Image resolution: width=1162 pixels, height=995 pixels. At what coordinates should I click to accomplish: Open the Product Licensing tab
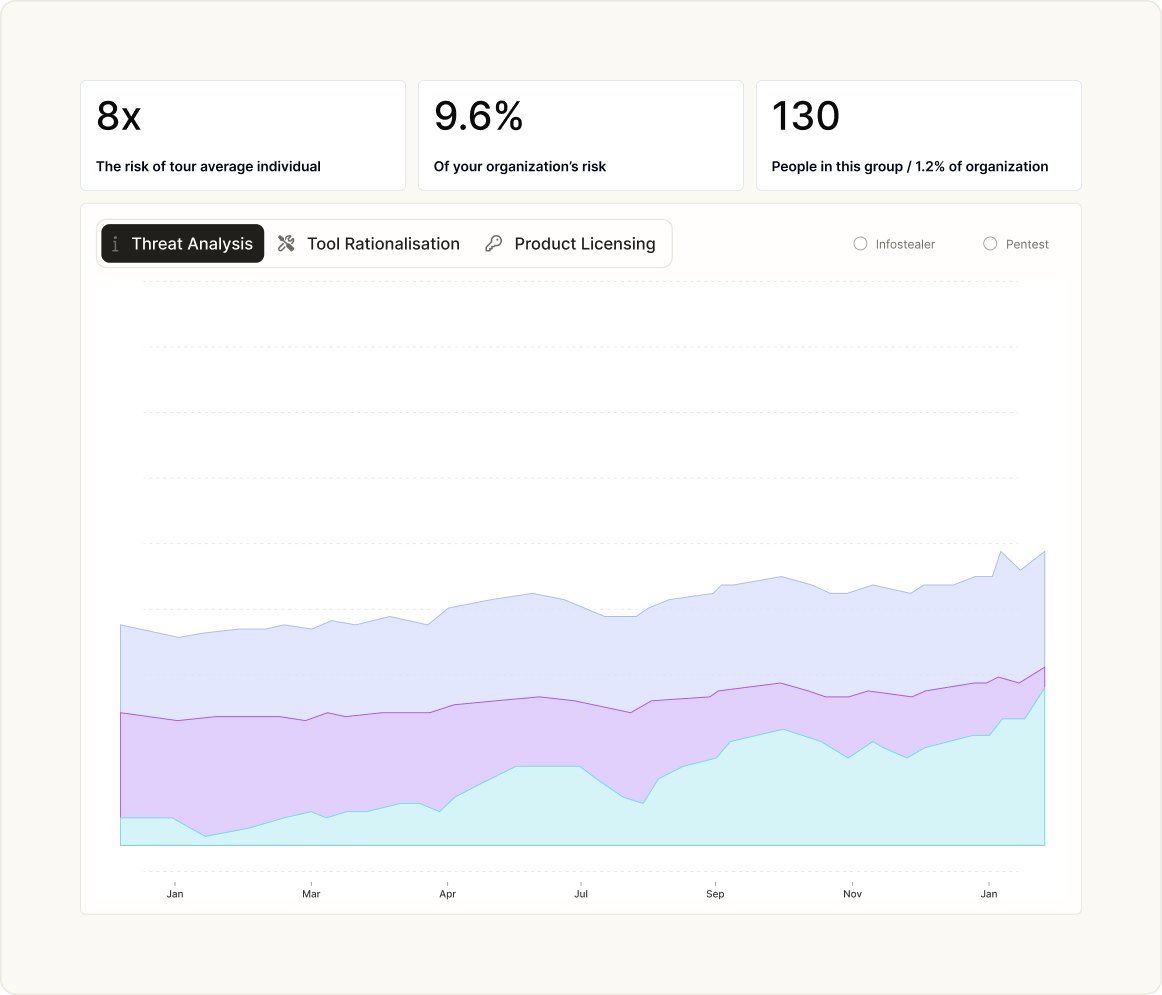point(571,244)
